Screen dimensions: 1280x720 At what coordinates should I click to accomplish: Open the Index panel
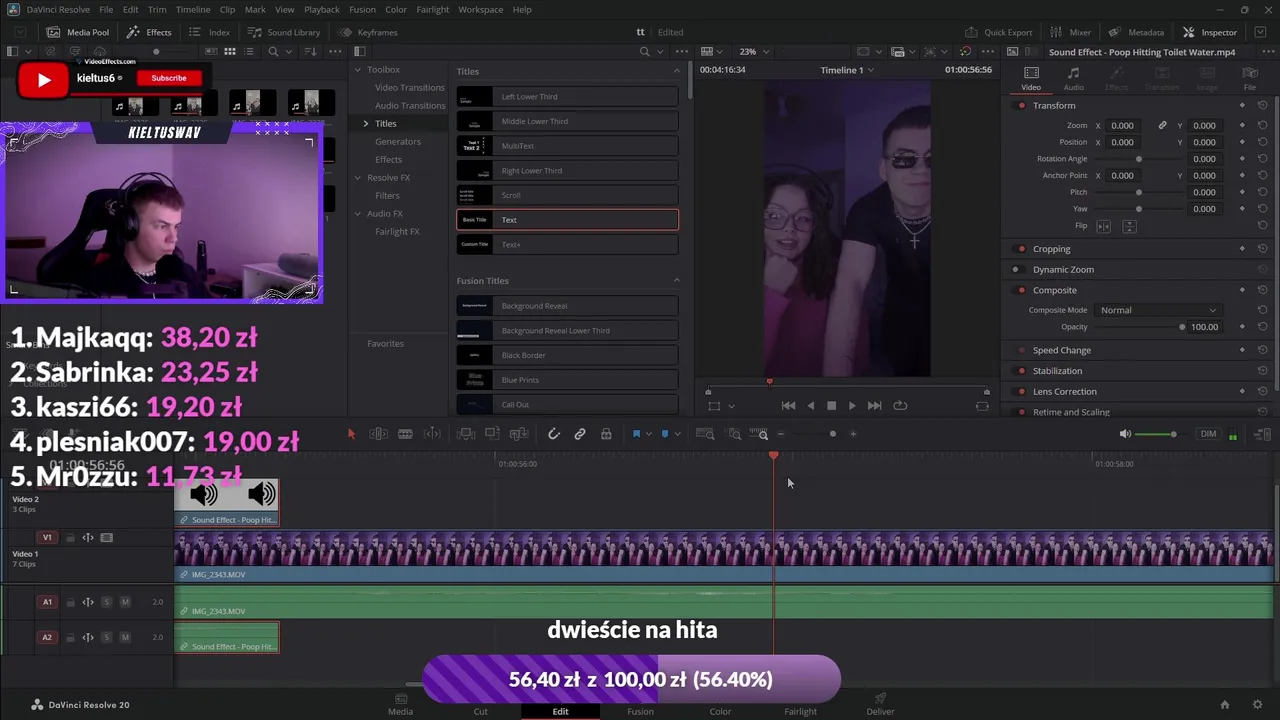209,32
